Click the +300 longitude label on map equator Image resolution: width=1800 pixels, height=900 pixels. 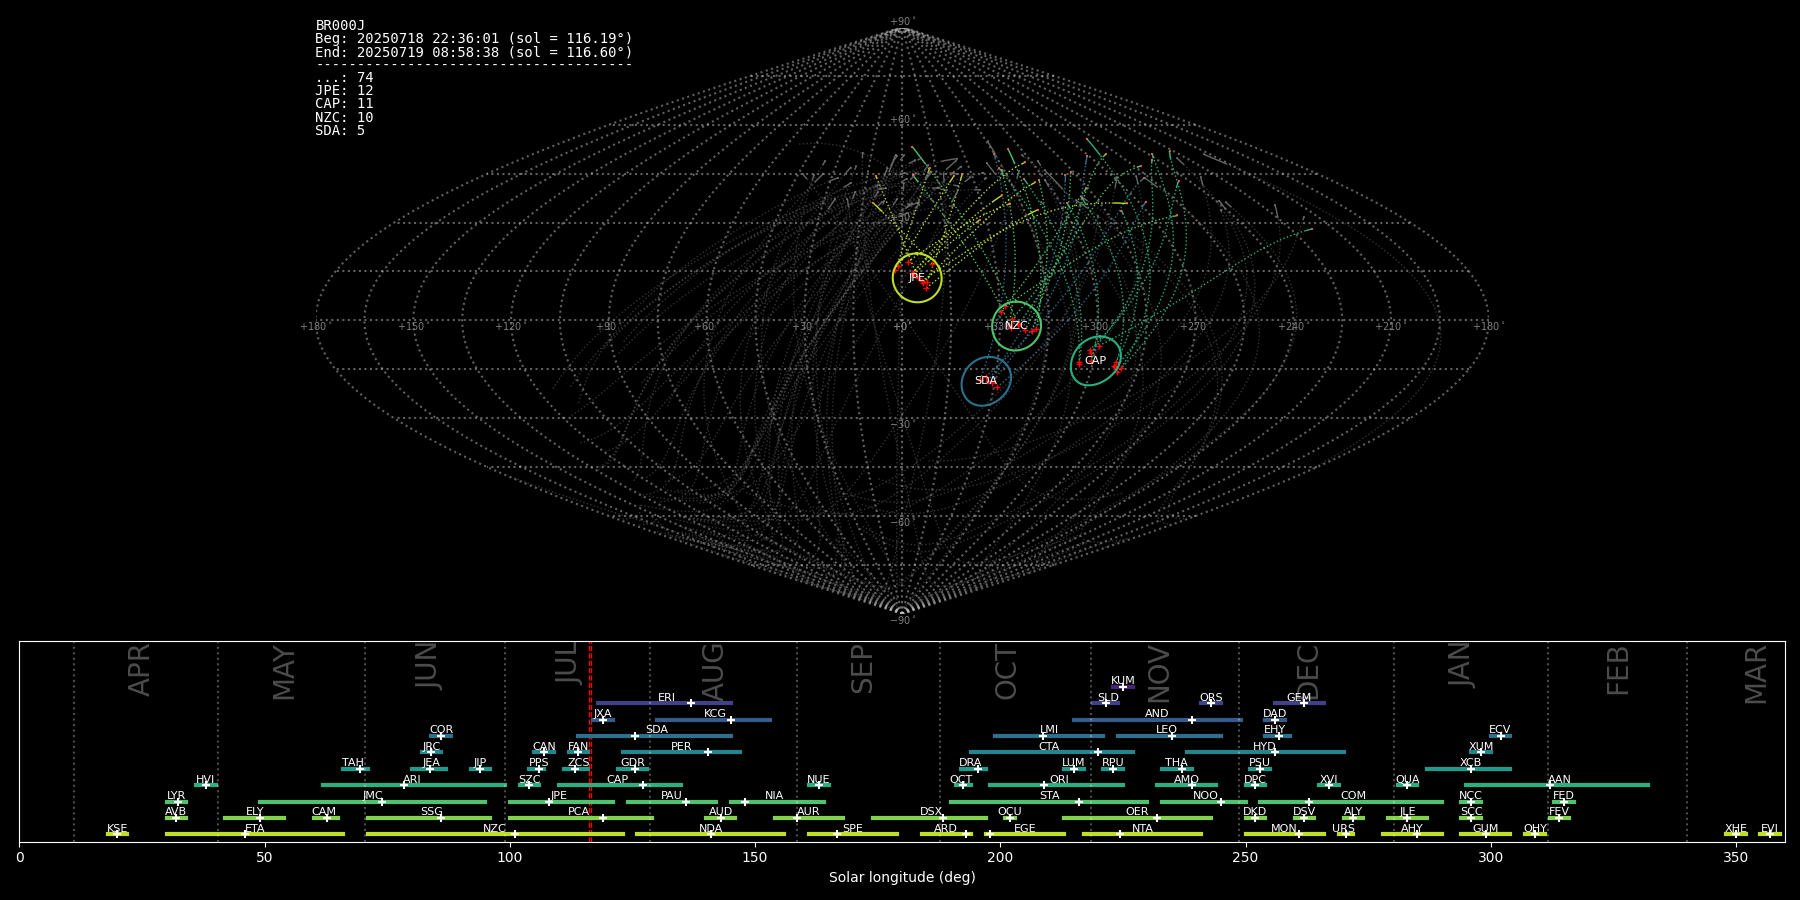point(1095,327)
